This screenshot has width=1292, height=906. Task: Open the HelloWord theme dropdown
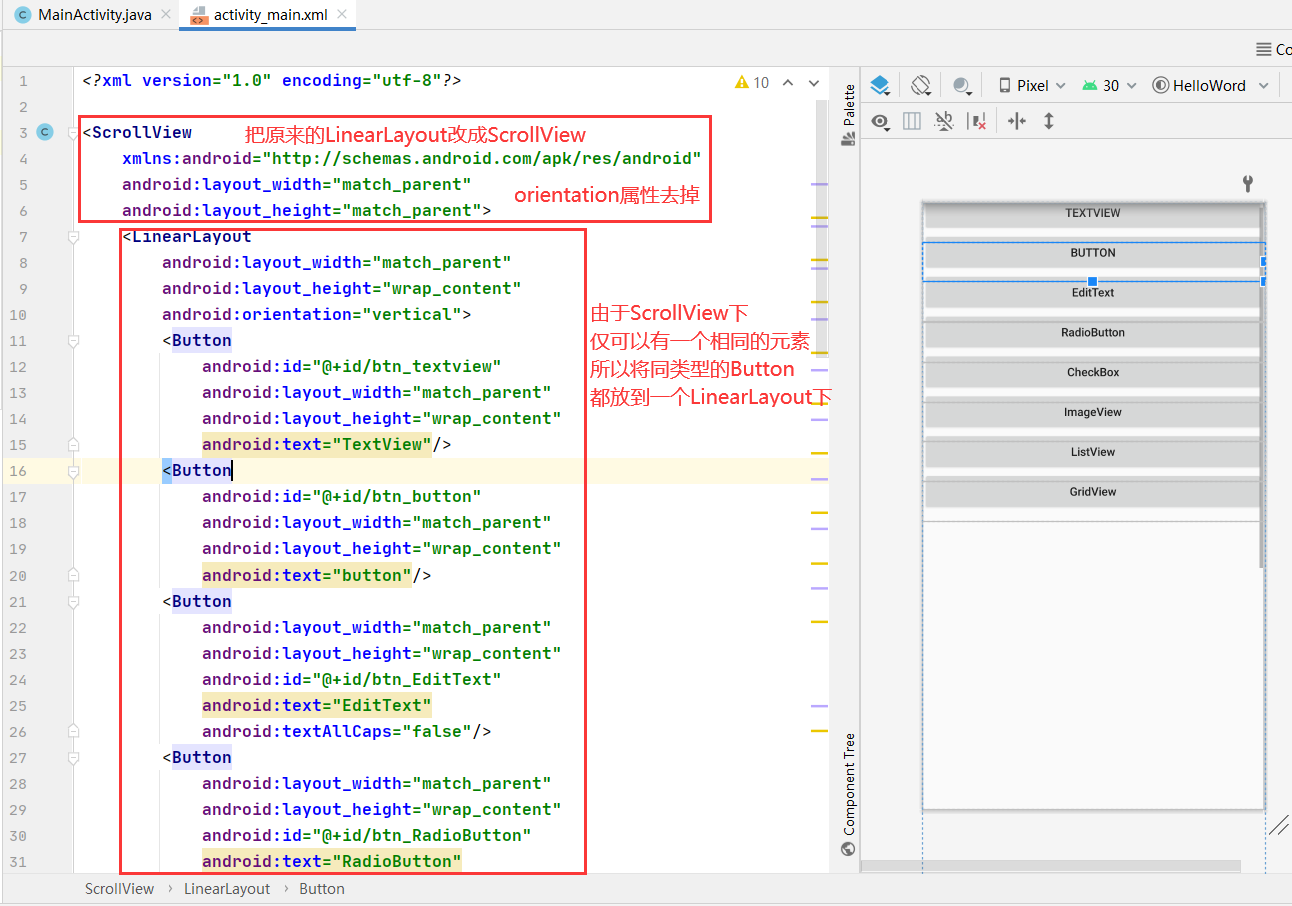pos(1210,85)
